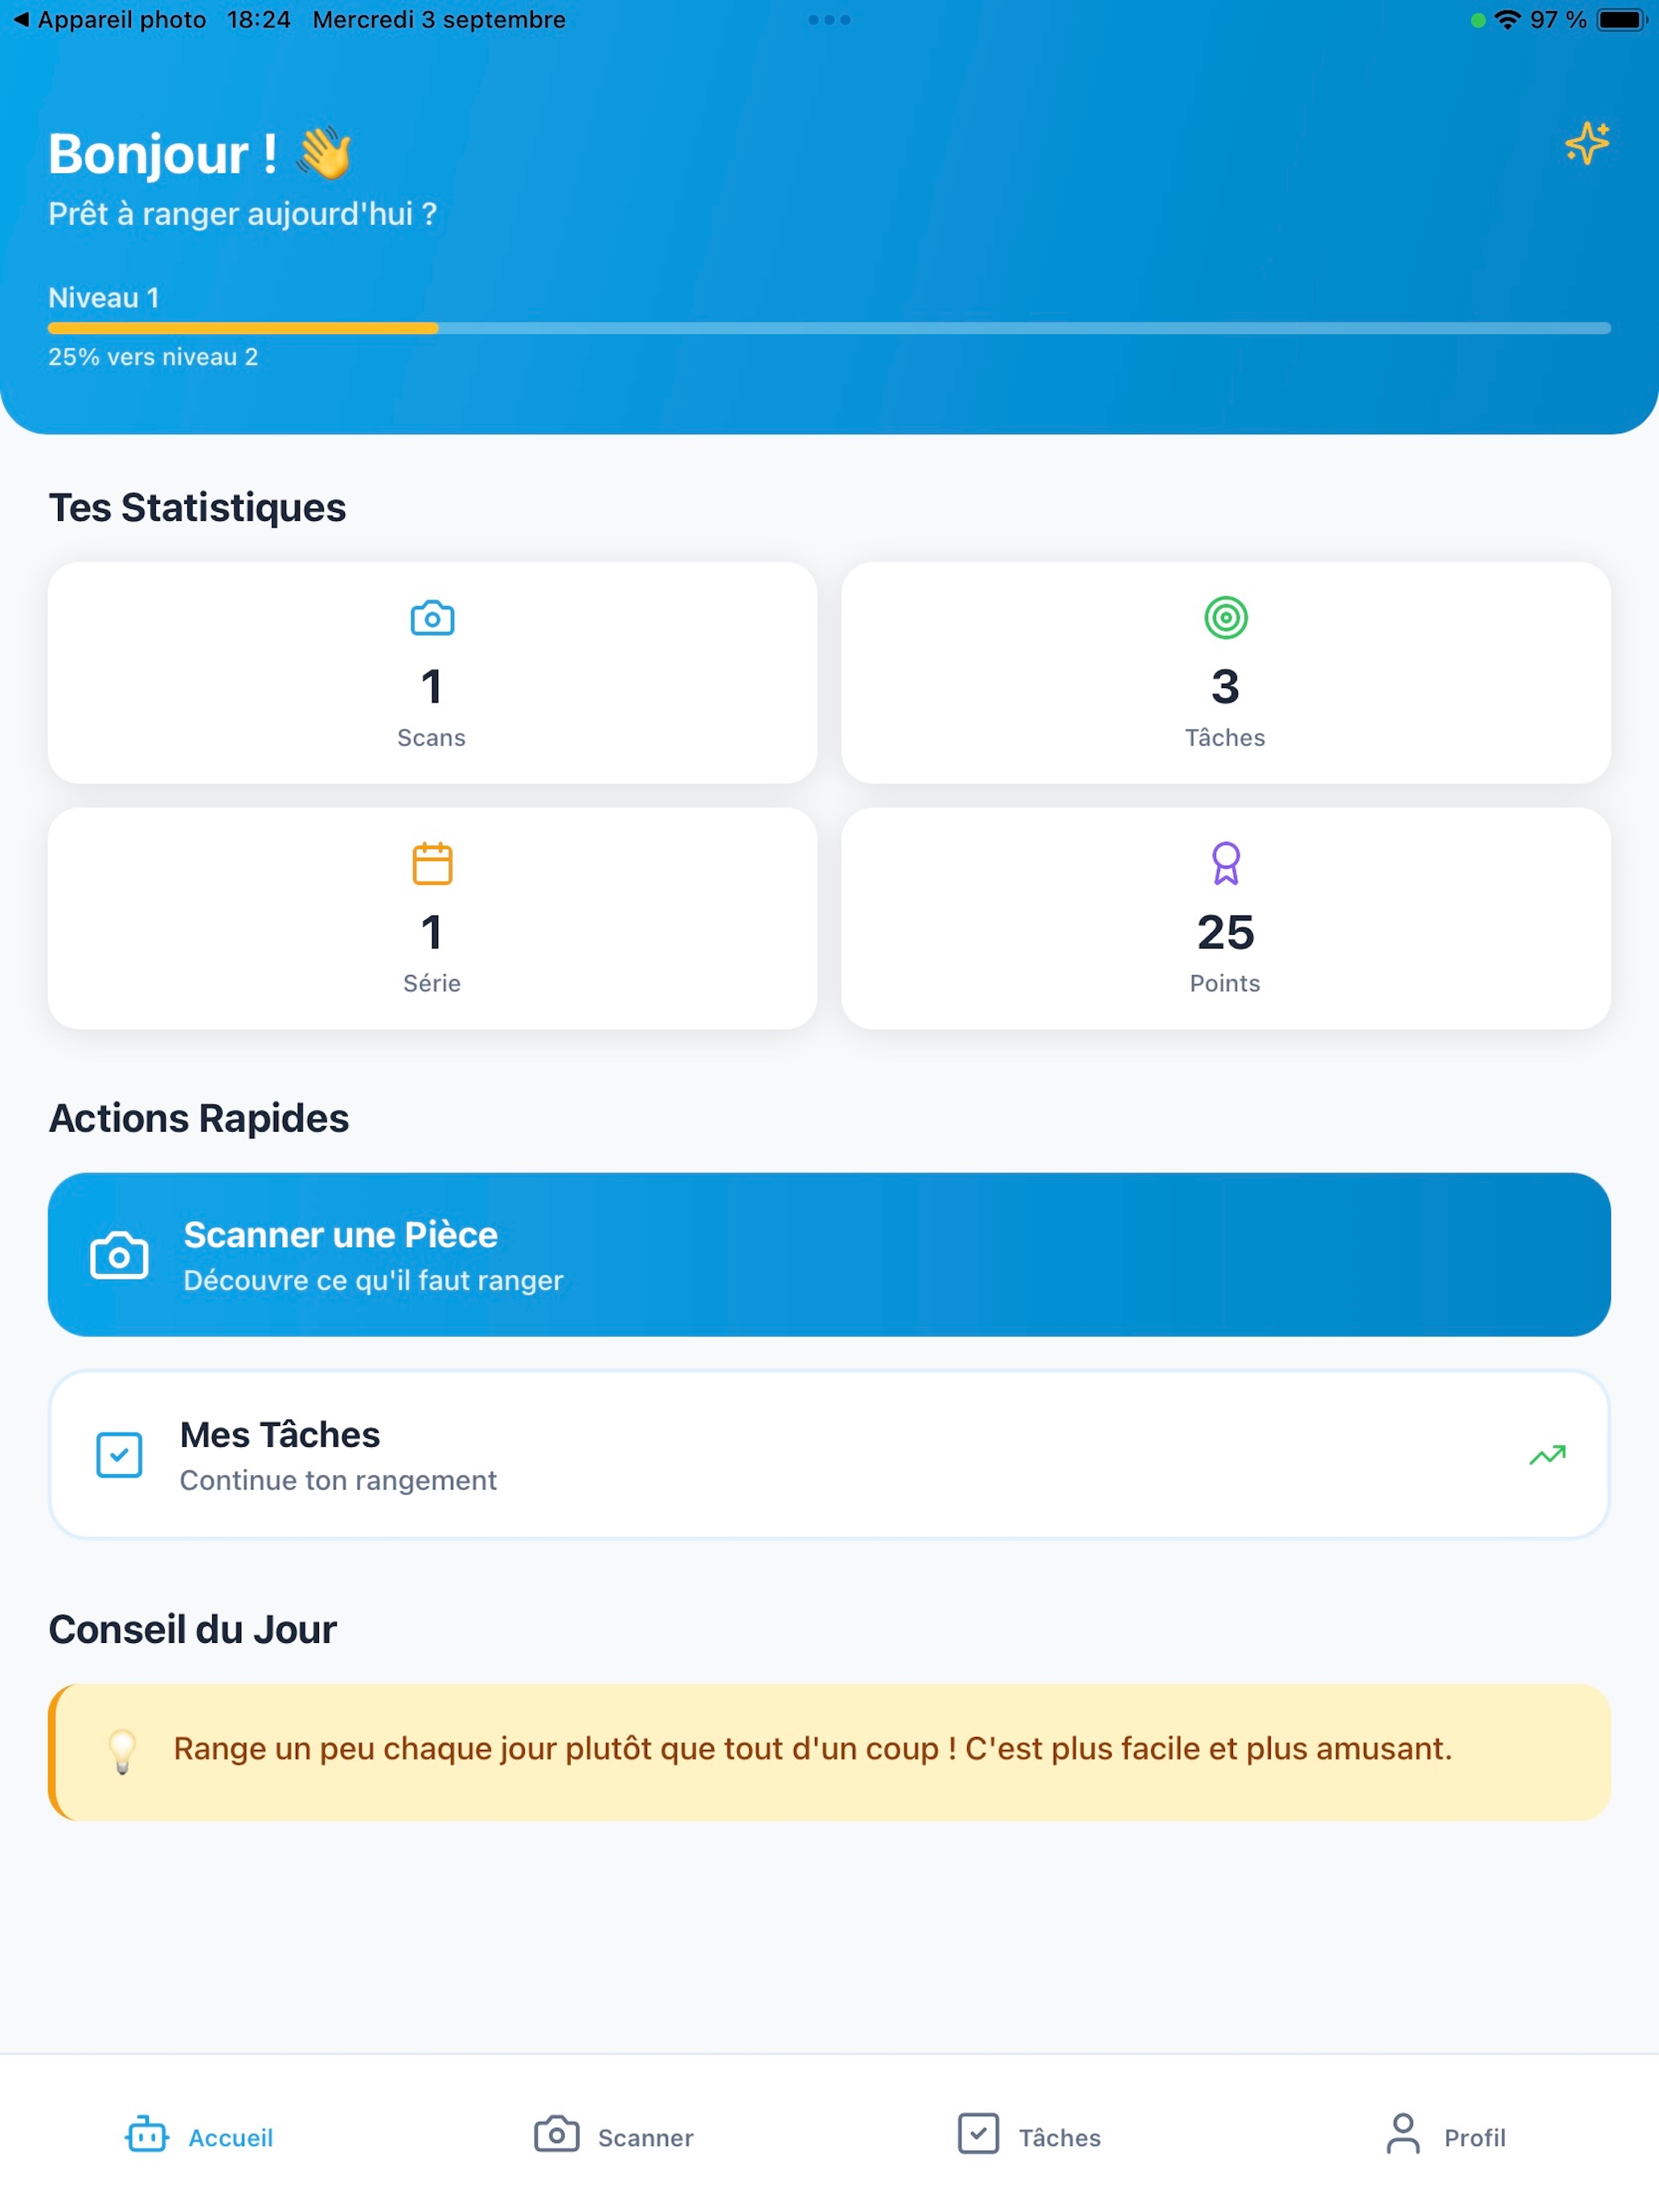Click the orange calendar icon above Série

[432, 863]
